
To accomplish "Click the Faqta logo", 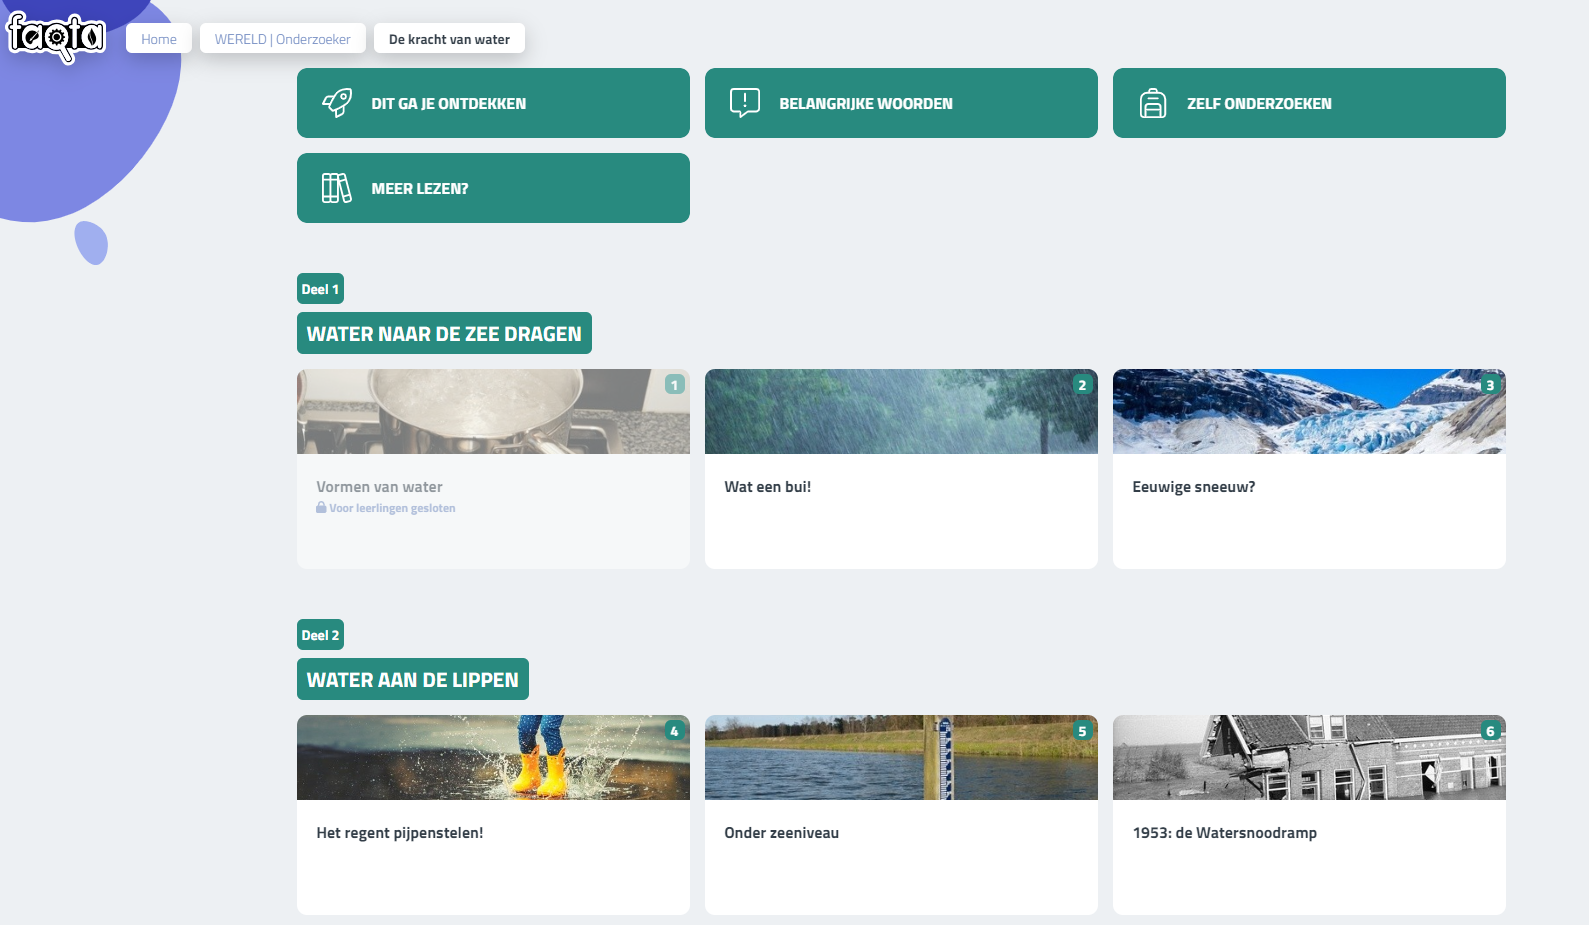I will 56,37.
